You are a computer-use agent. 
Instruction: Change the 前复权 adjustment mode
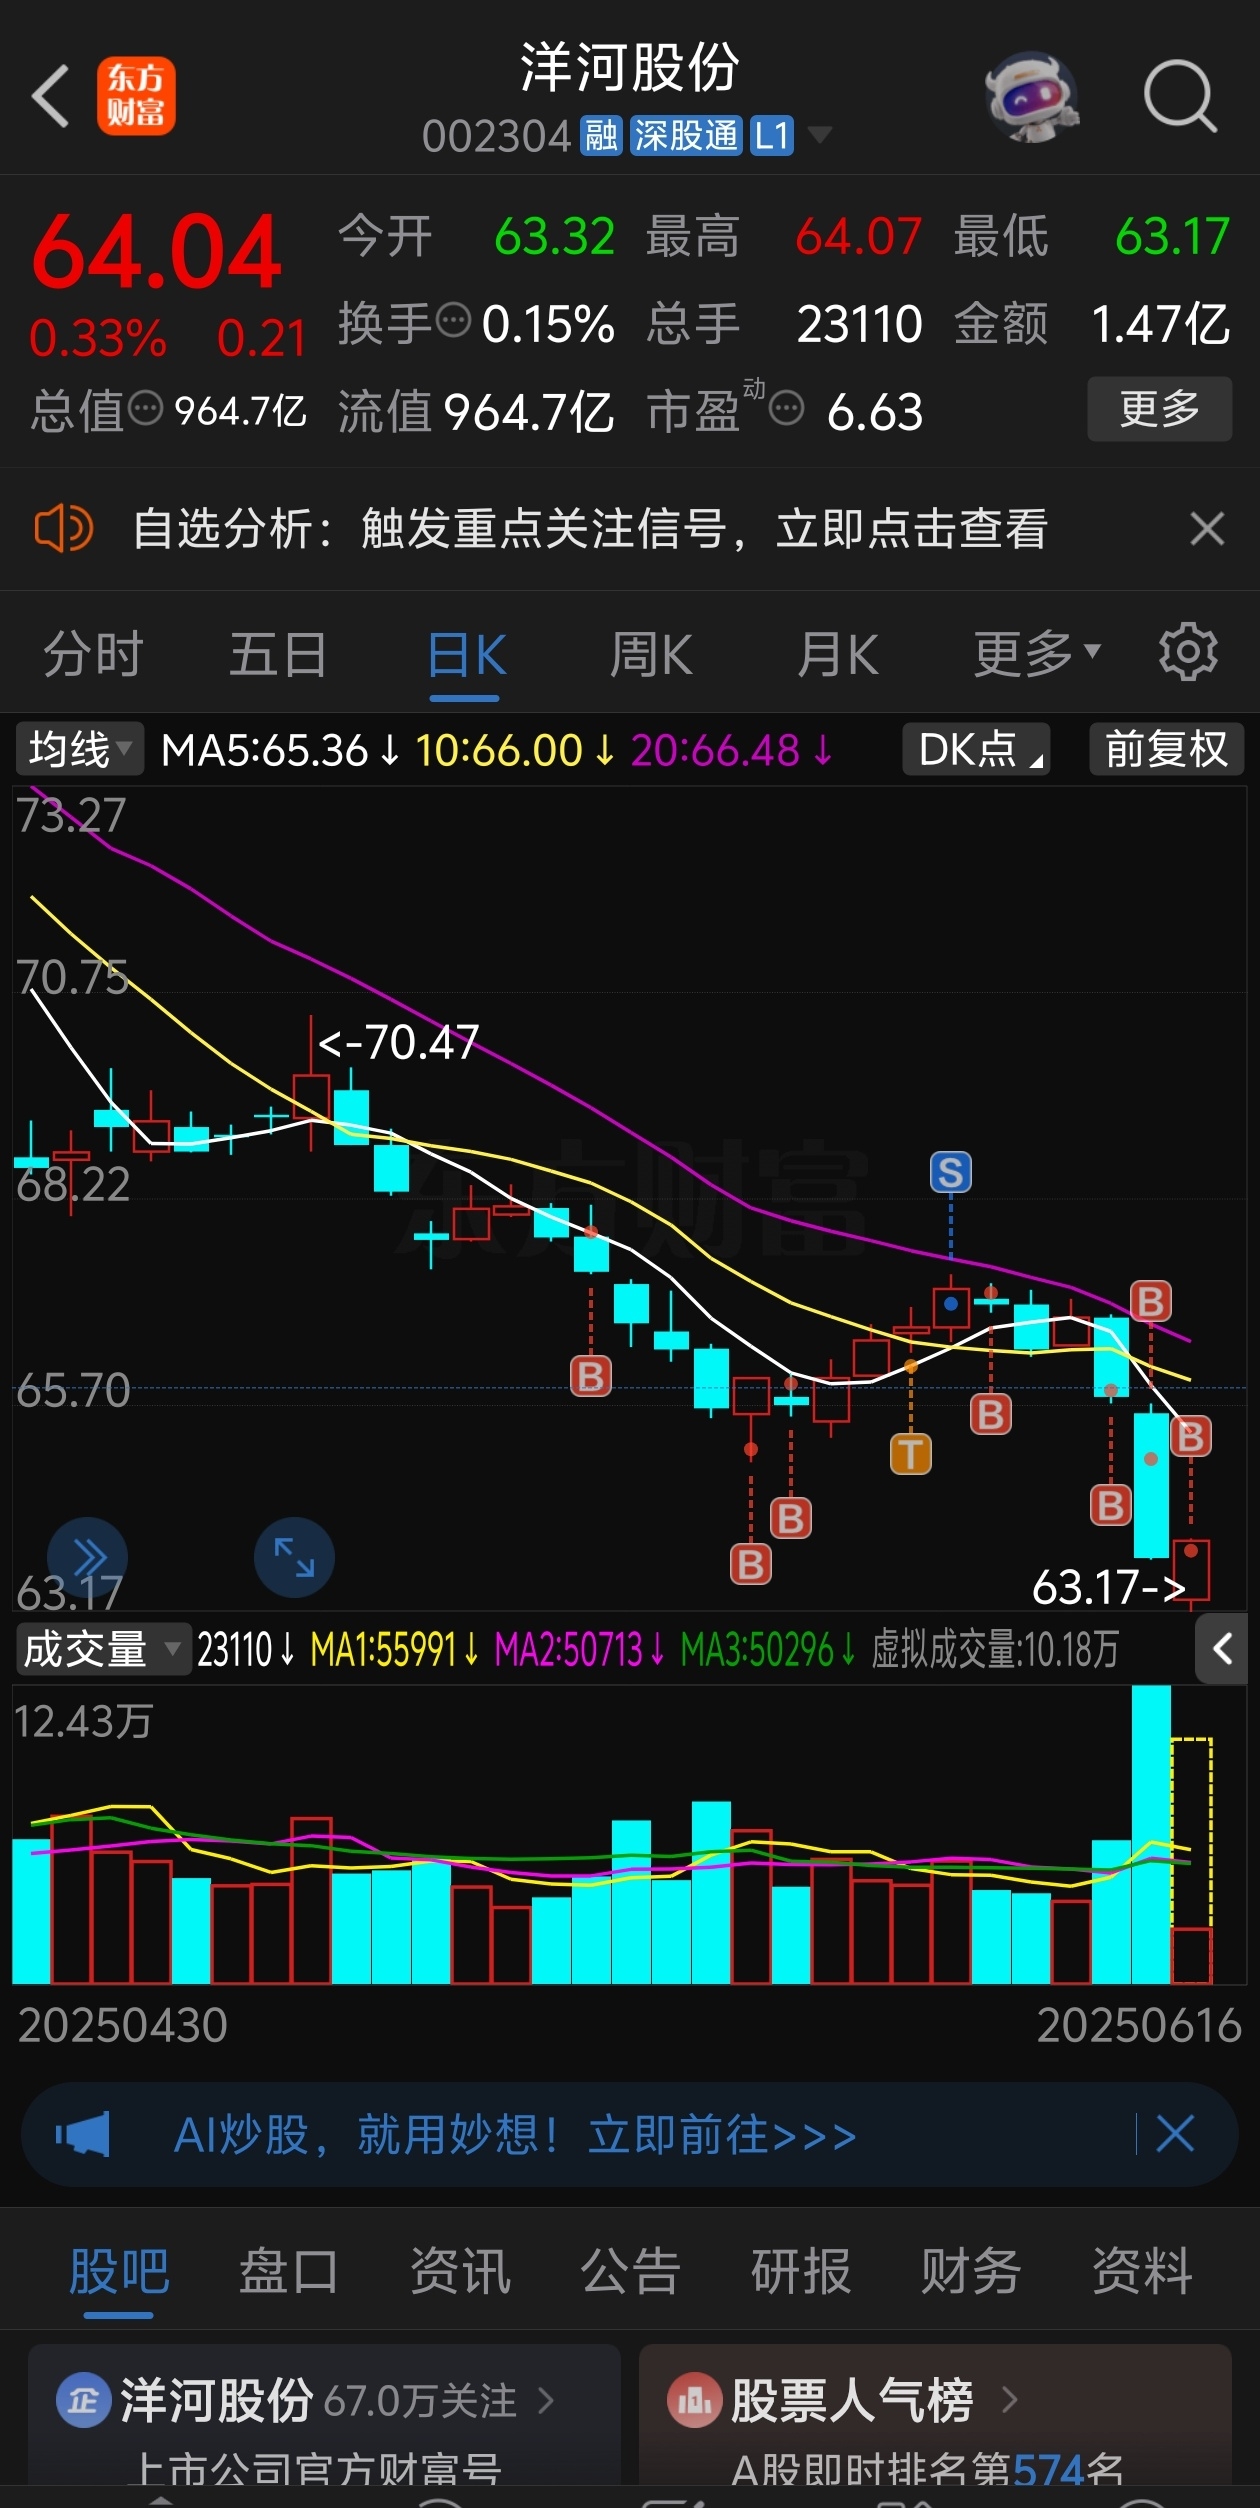coord(1166,749)
